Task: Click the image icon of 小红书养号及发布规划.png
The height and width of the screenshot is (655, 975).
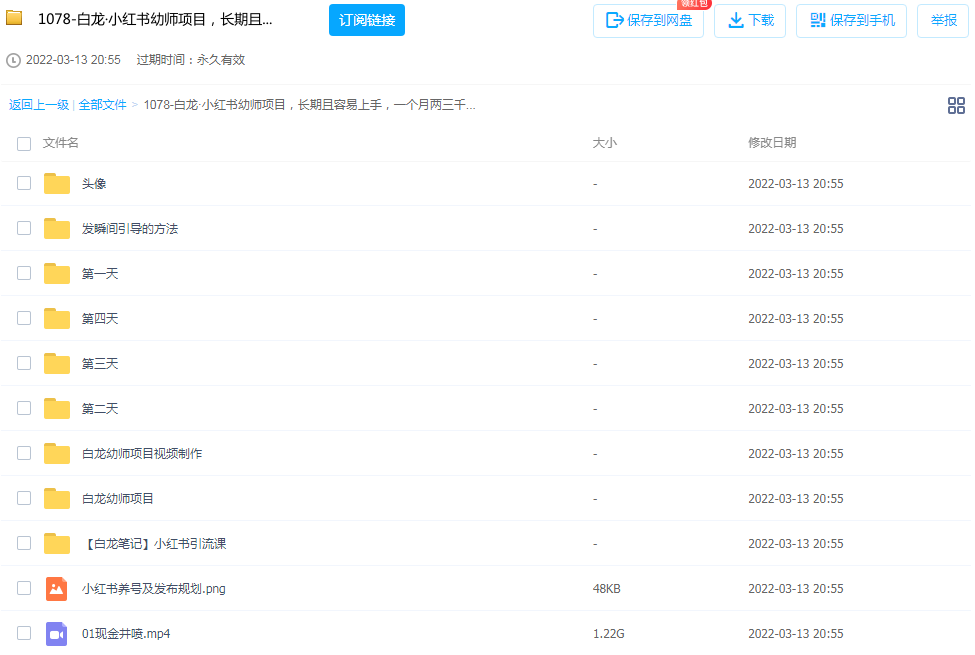Action: pos(57,588)
